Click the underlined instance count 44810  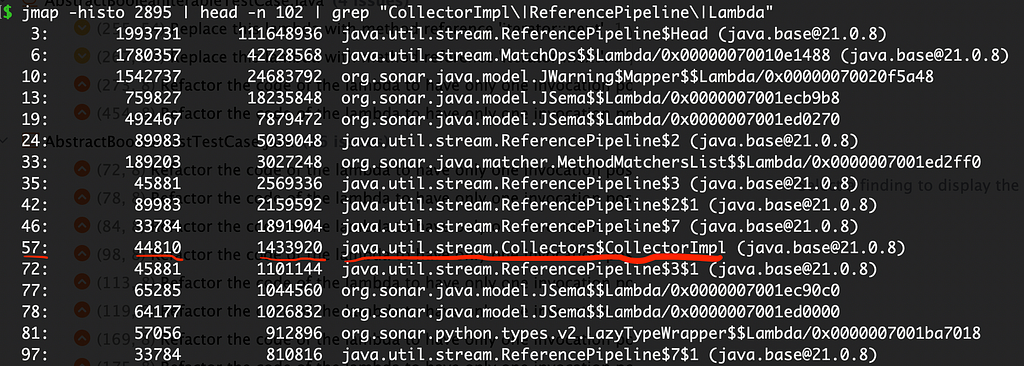157,248
